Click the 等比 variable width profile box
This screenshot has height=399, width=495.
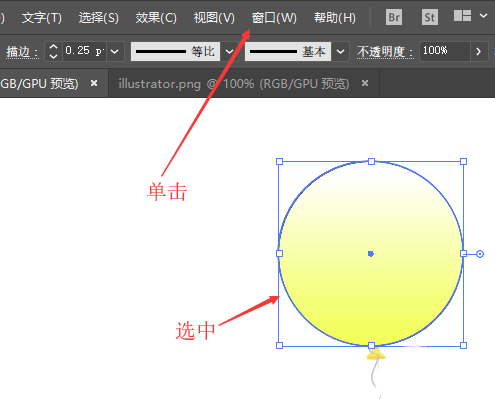tap(175, 51)
